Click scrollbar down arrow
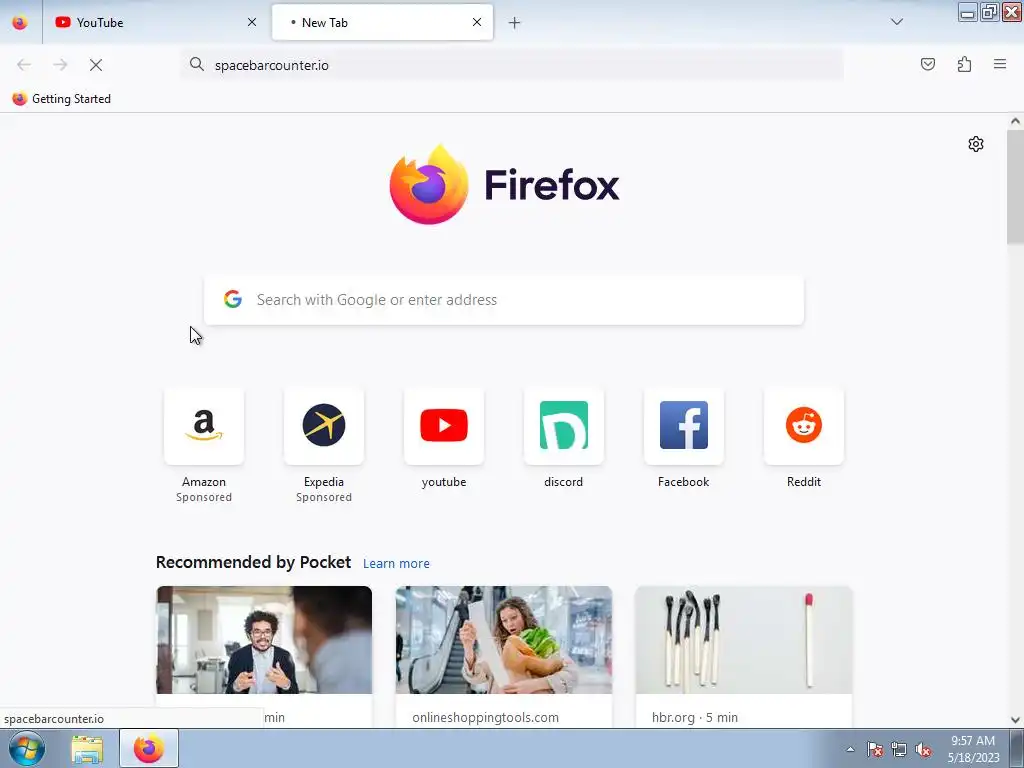 1015,720
